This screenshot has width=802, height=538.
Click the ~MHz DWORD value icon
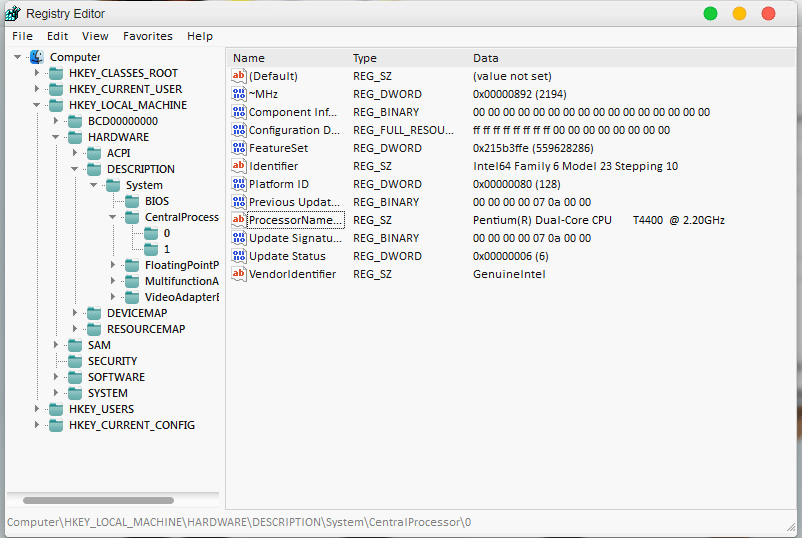coord(239,94)
